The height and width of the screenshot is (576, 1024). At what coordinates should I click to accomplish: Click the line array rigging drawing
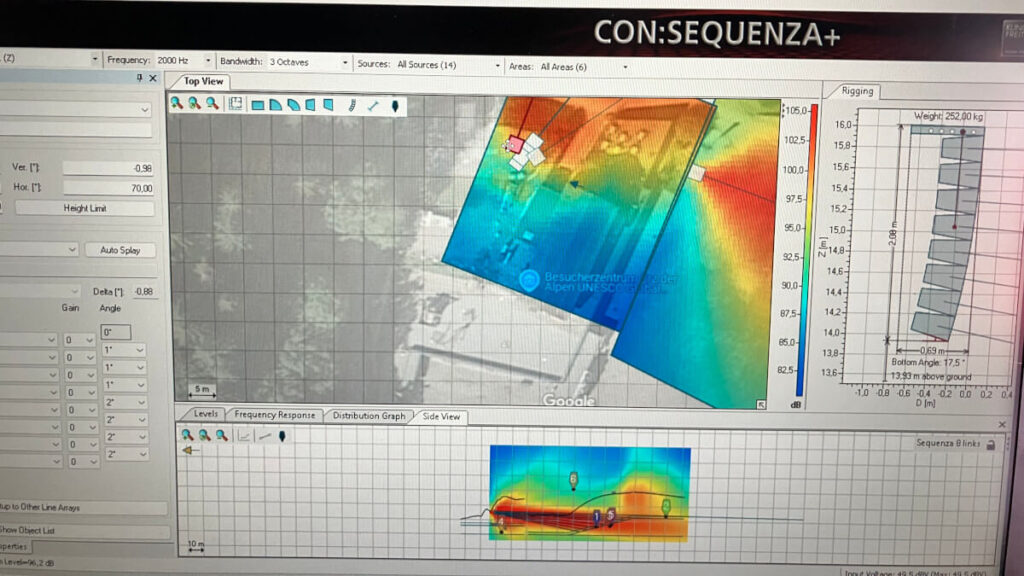pos(947,235)
